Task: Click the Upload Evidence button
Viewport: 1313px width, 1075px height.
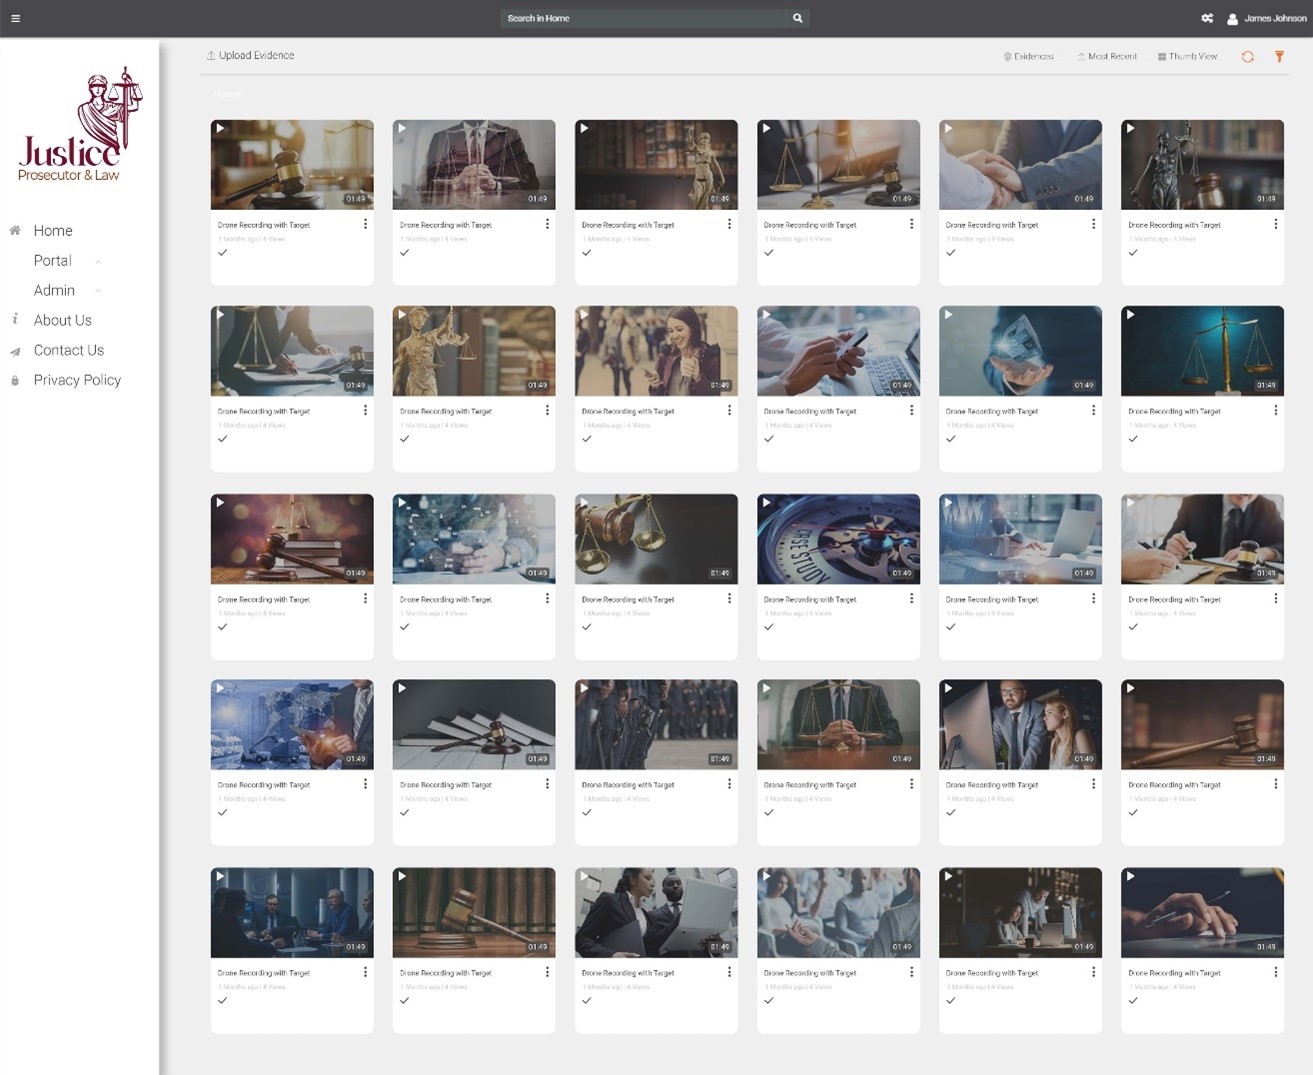Action: [250, 56]
